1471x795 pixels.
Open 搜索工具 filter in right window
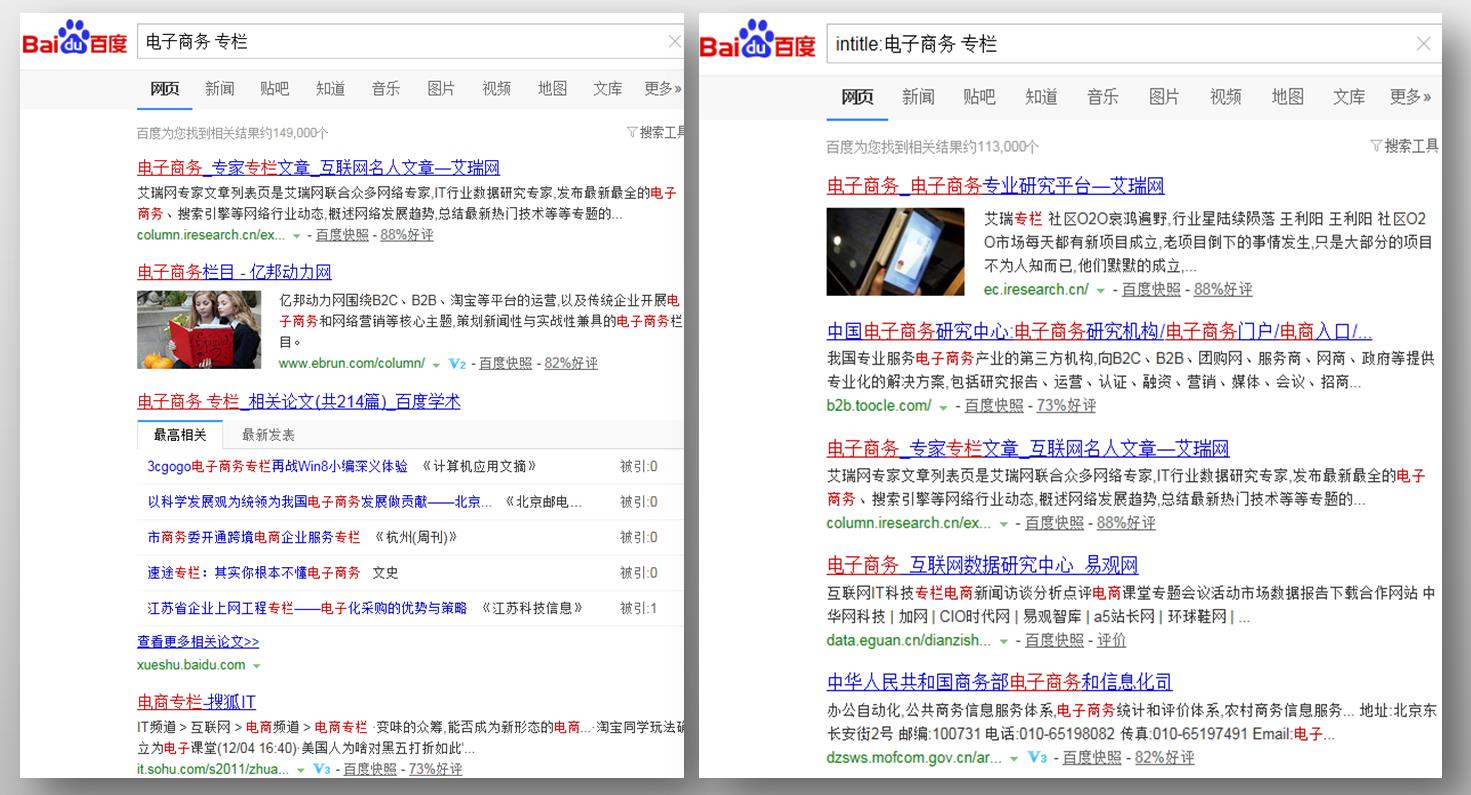[x=1404, y=146]
